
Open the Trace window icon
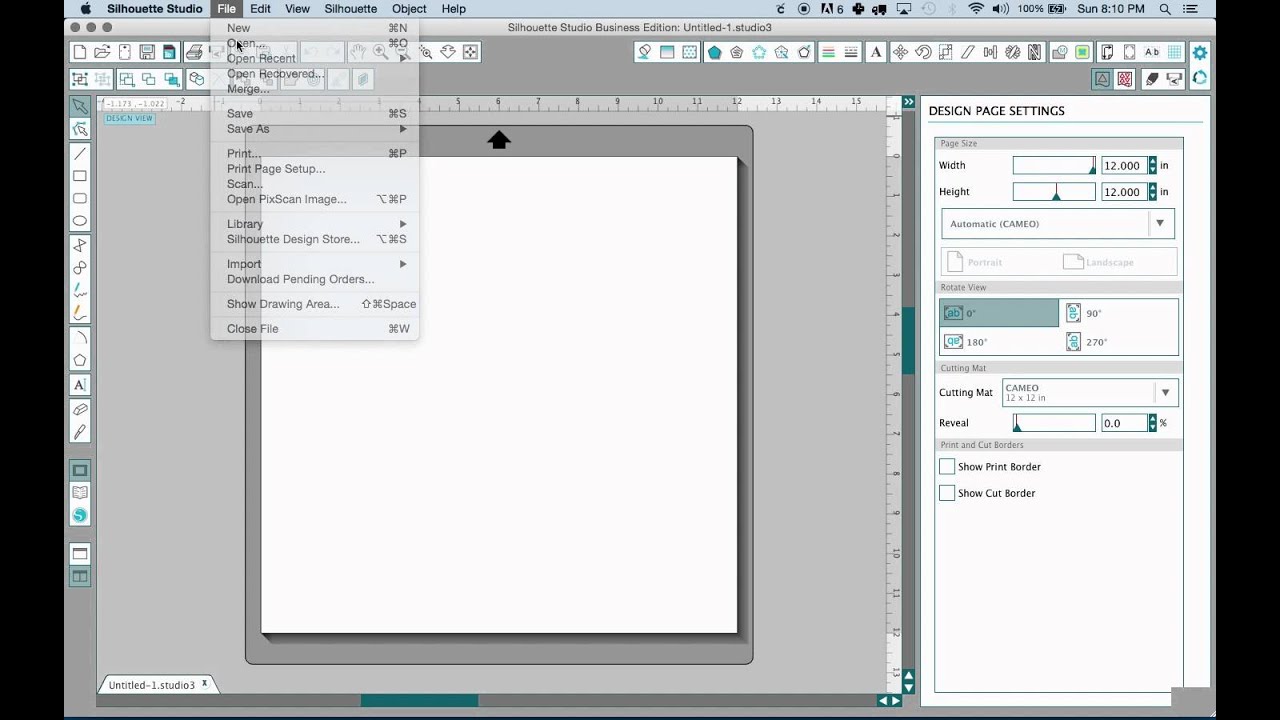click(x=1083, y=52)
